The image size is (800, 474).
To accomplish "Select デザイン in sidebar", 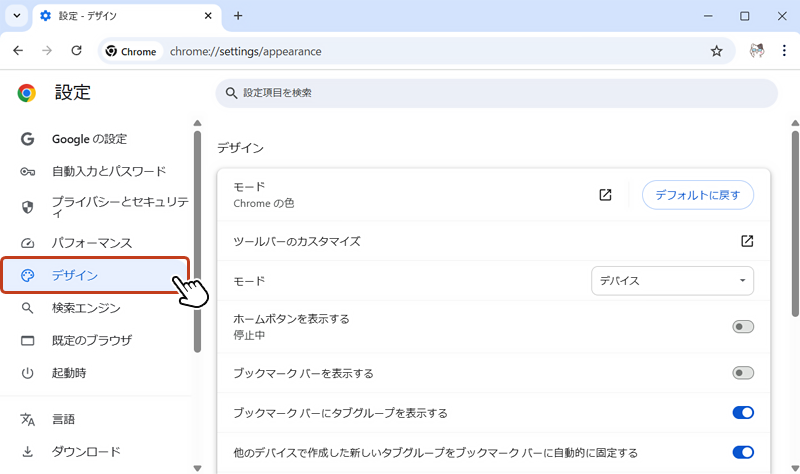I will tap(95, 276).
